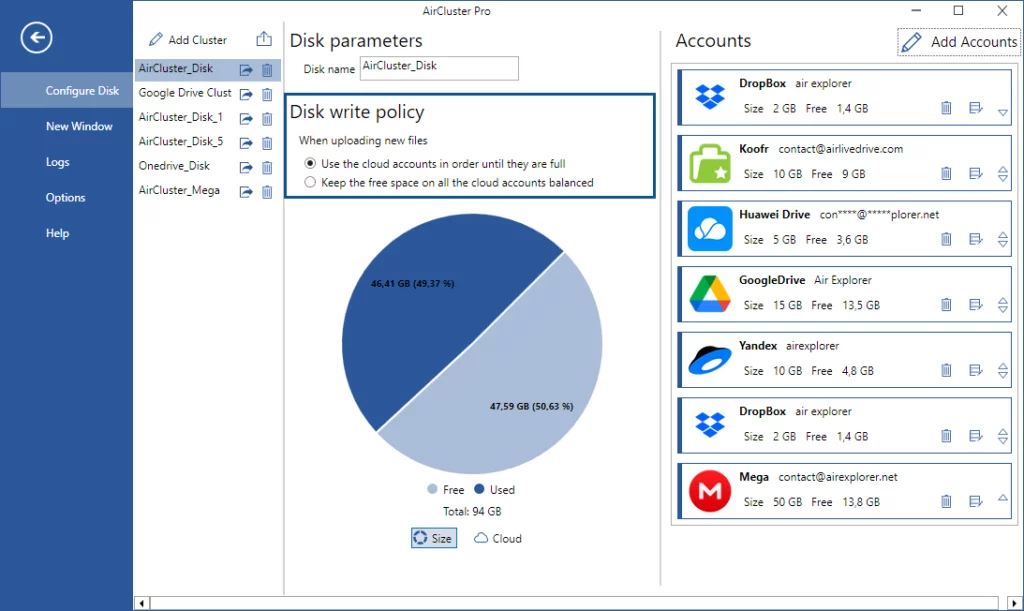Open the Logs menu item
This screenshot has width=1024, height=611.
[x=58, y=162]
